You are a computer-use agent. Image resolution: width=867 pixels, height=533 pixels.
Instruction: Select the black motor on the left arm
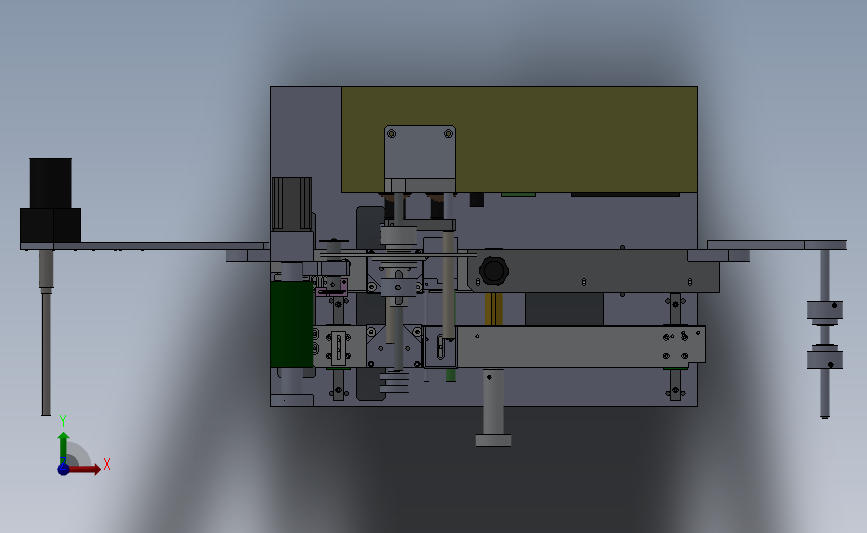tap(50, 201)
